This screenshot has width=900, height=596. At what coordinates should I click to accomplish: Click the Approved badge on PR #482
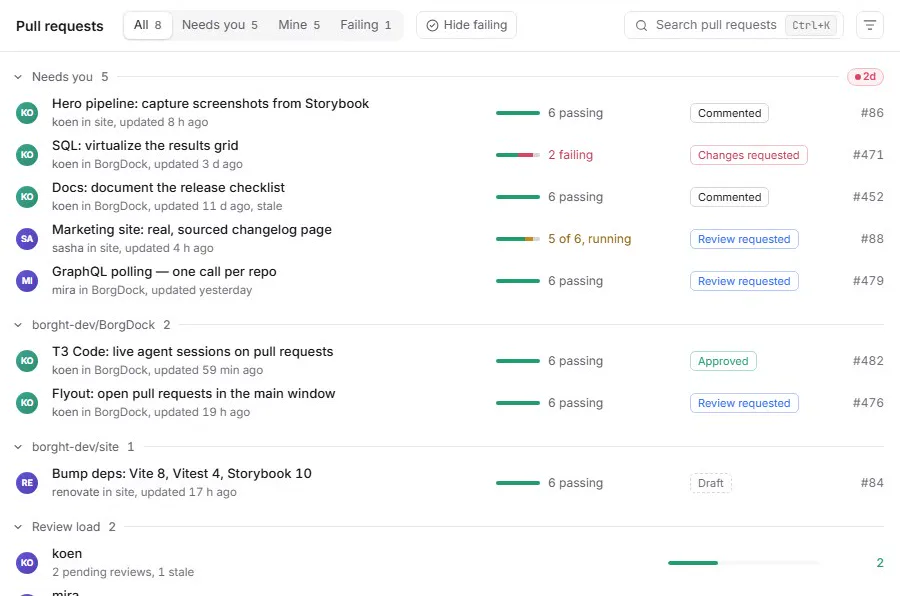pos(723,361)
